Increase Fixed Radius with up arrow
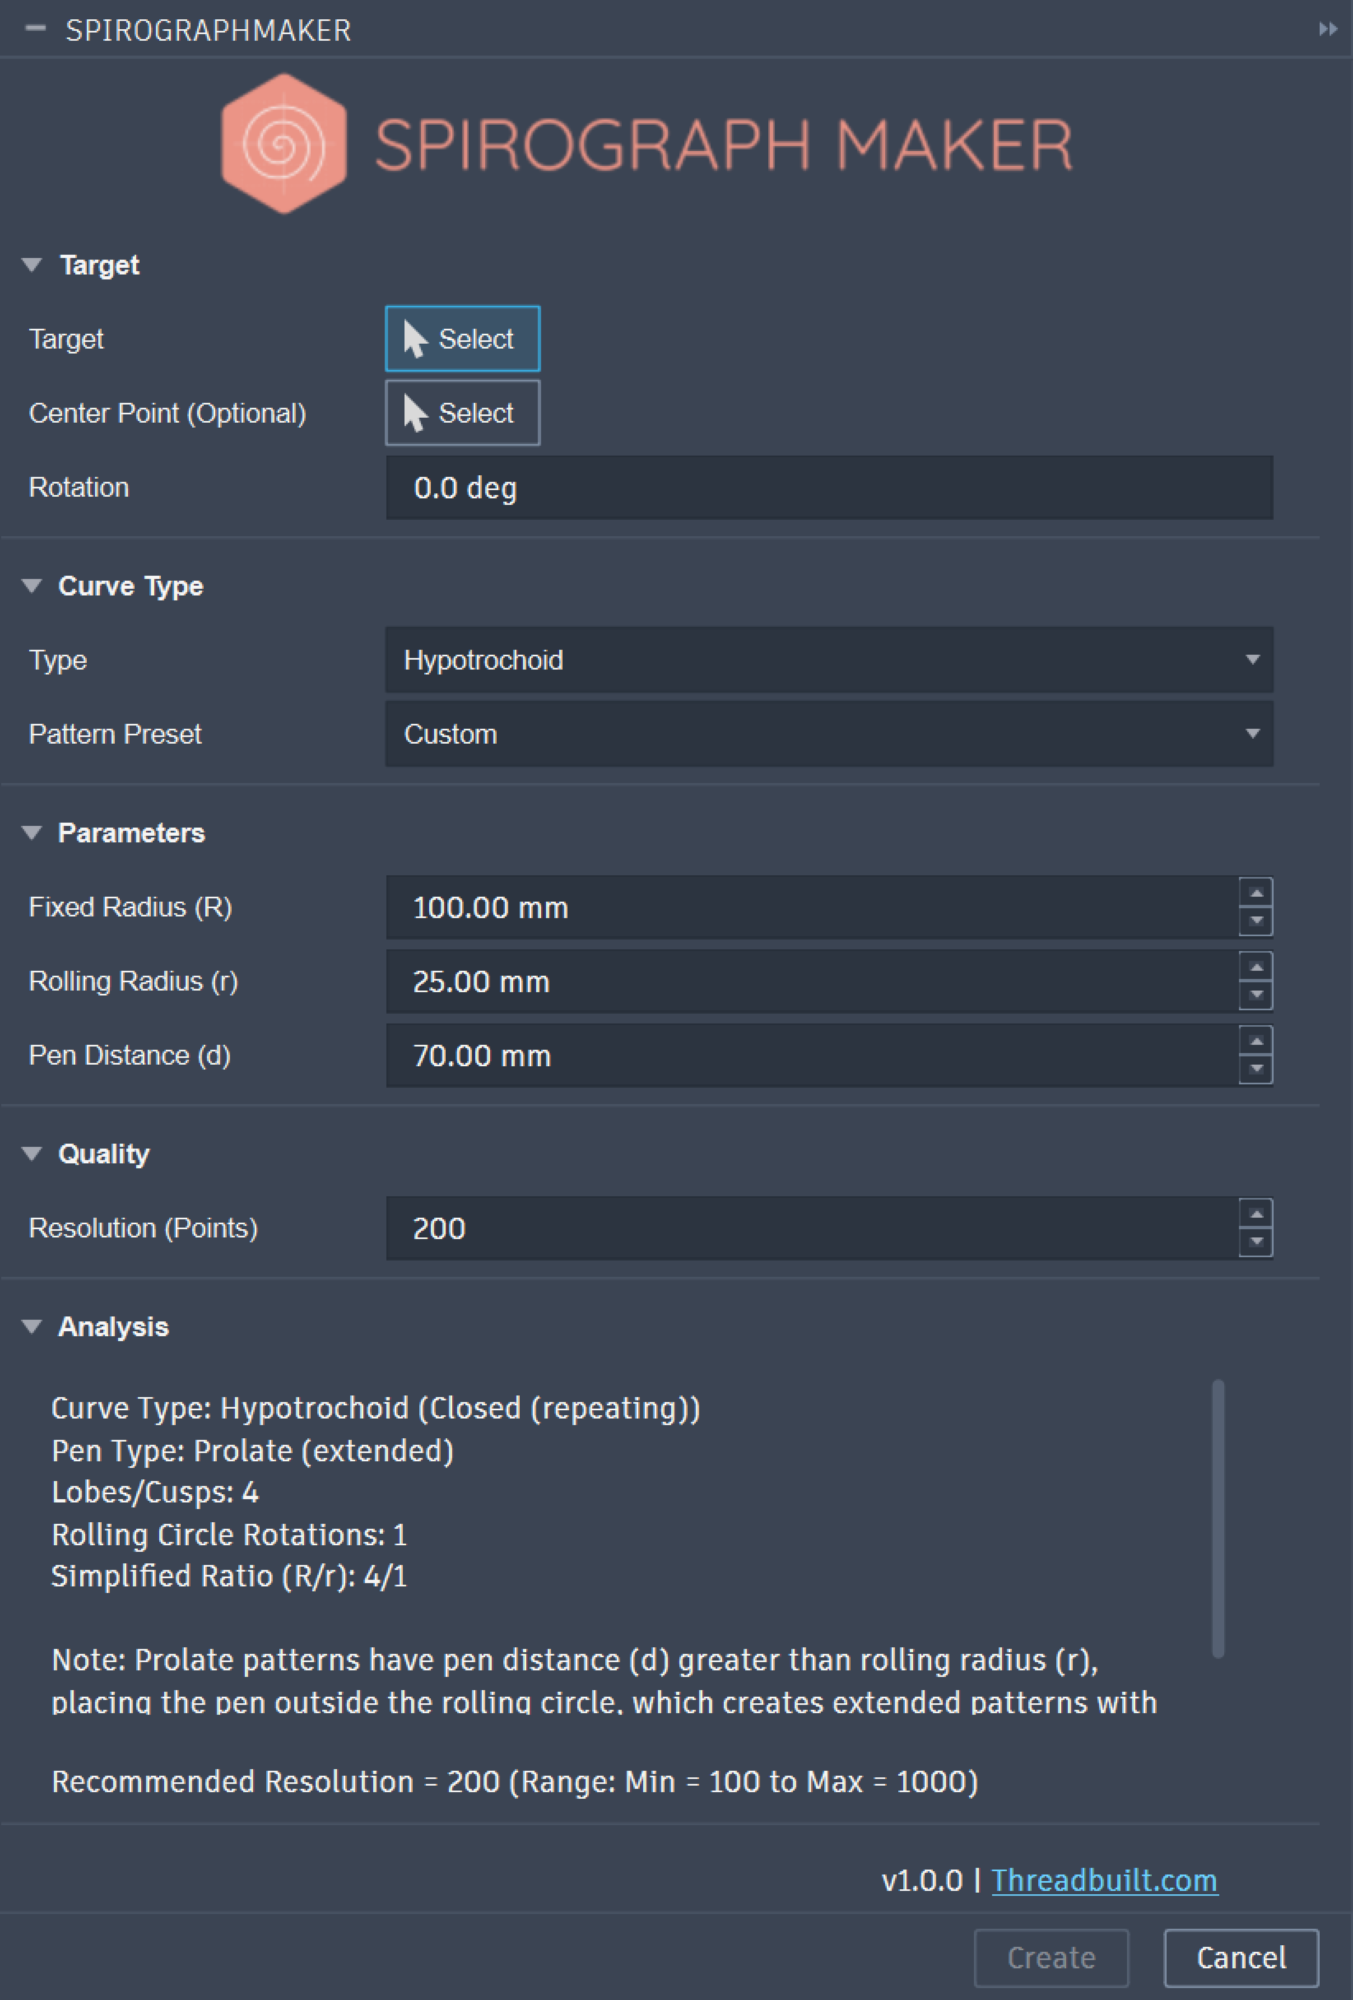 point(1256,892)
